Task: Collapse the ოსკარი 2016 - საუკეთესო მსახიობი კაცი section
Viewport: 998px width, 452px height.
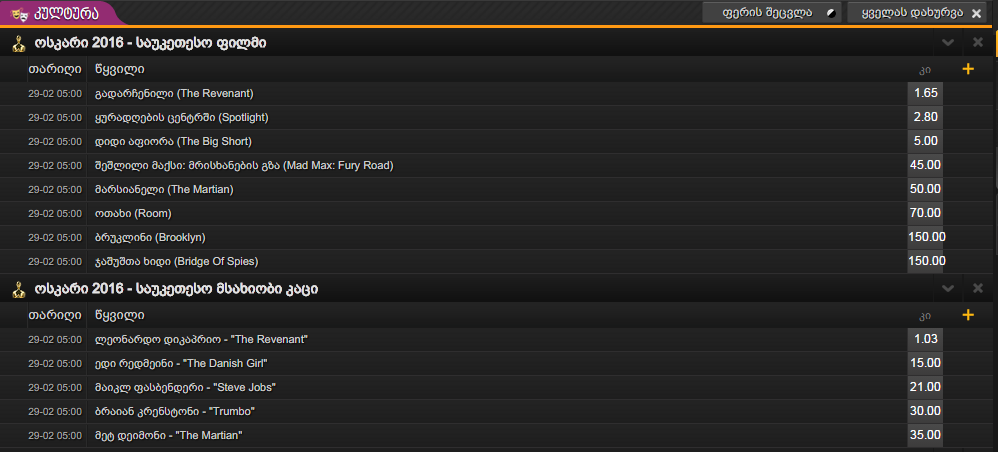Action: pyautogui.click(x=948, y=288)
